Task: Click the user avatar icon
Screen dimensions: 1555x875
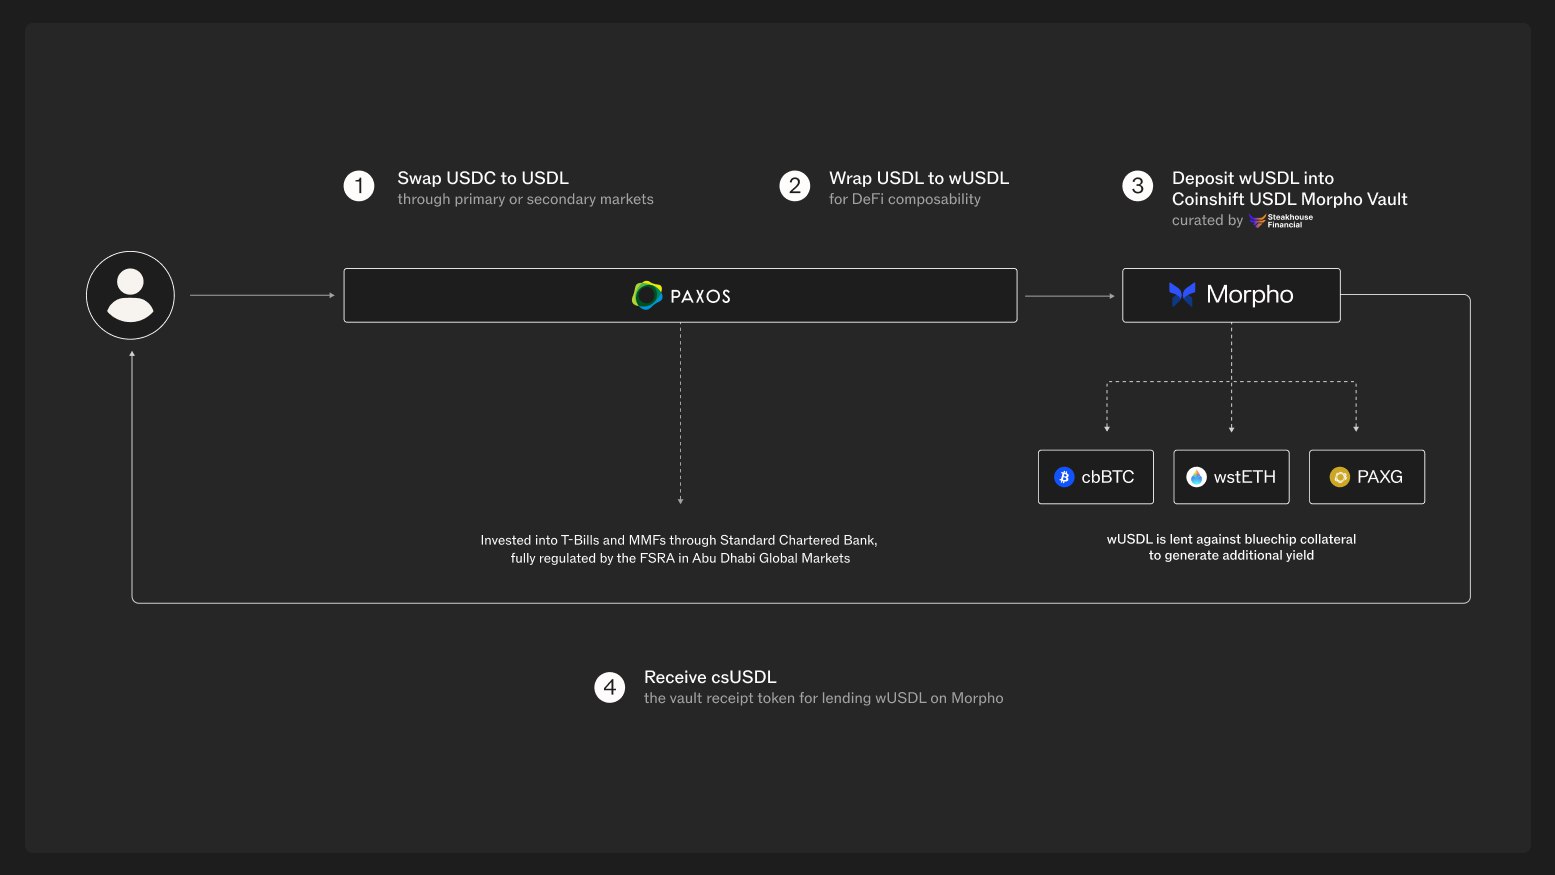Action: coord(130,295)
